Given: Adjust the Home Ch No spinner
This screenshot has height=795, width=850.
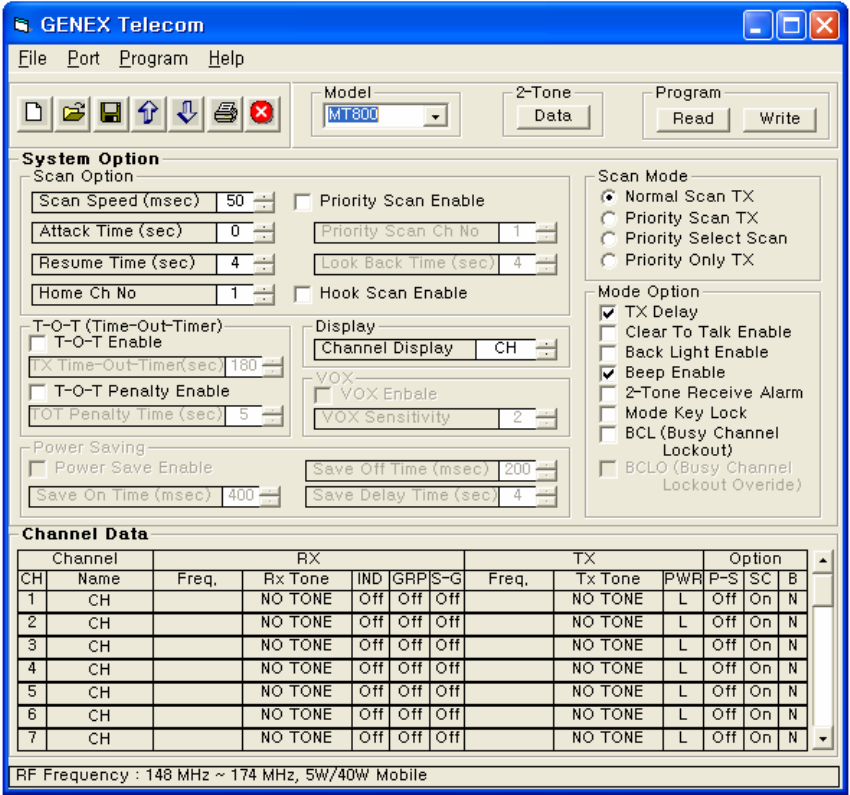Looking at the screenshot, I should point(264,294).
